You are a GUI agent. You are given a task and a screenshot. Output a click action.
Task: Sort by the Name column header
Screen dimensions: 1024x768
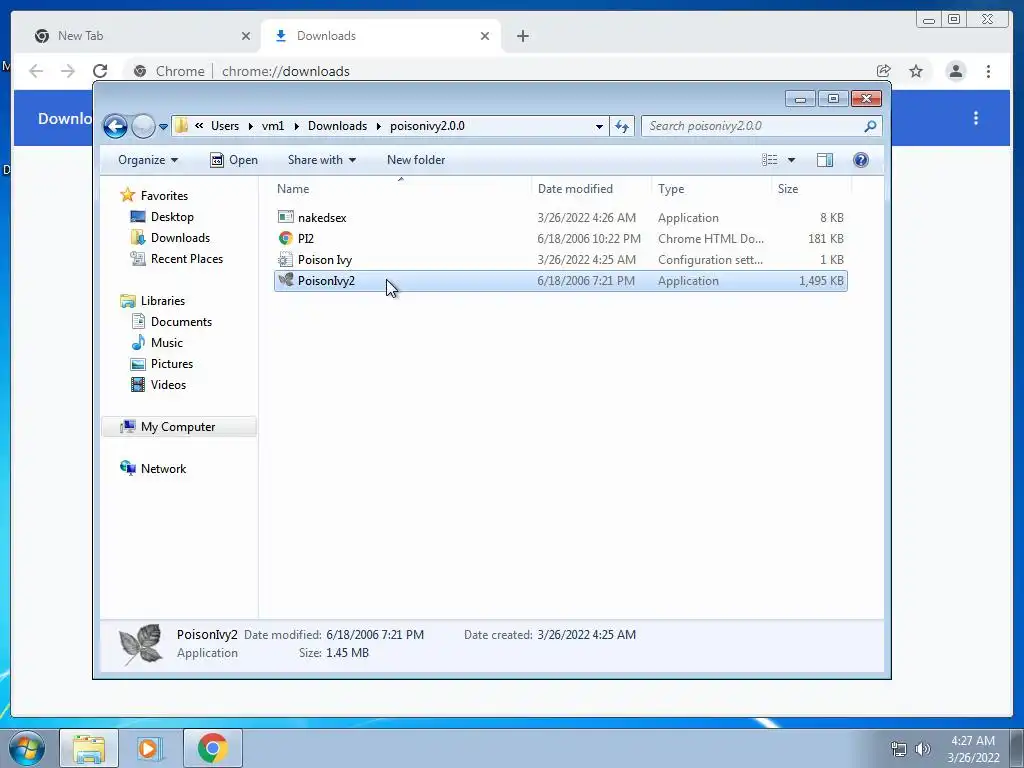coord(401,189)
